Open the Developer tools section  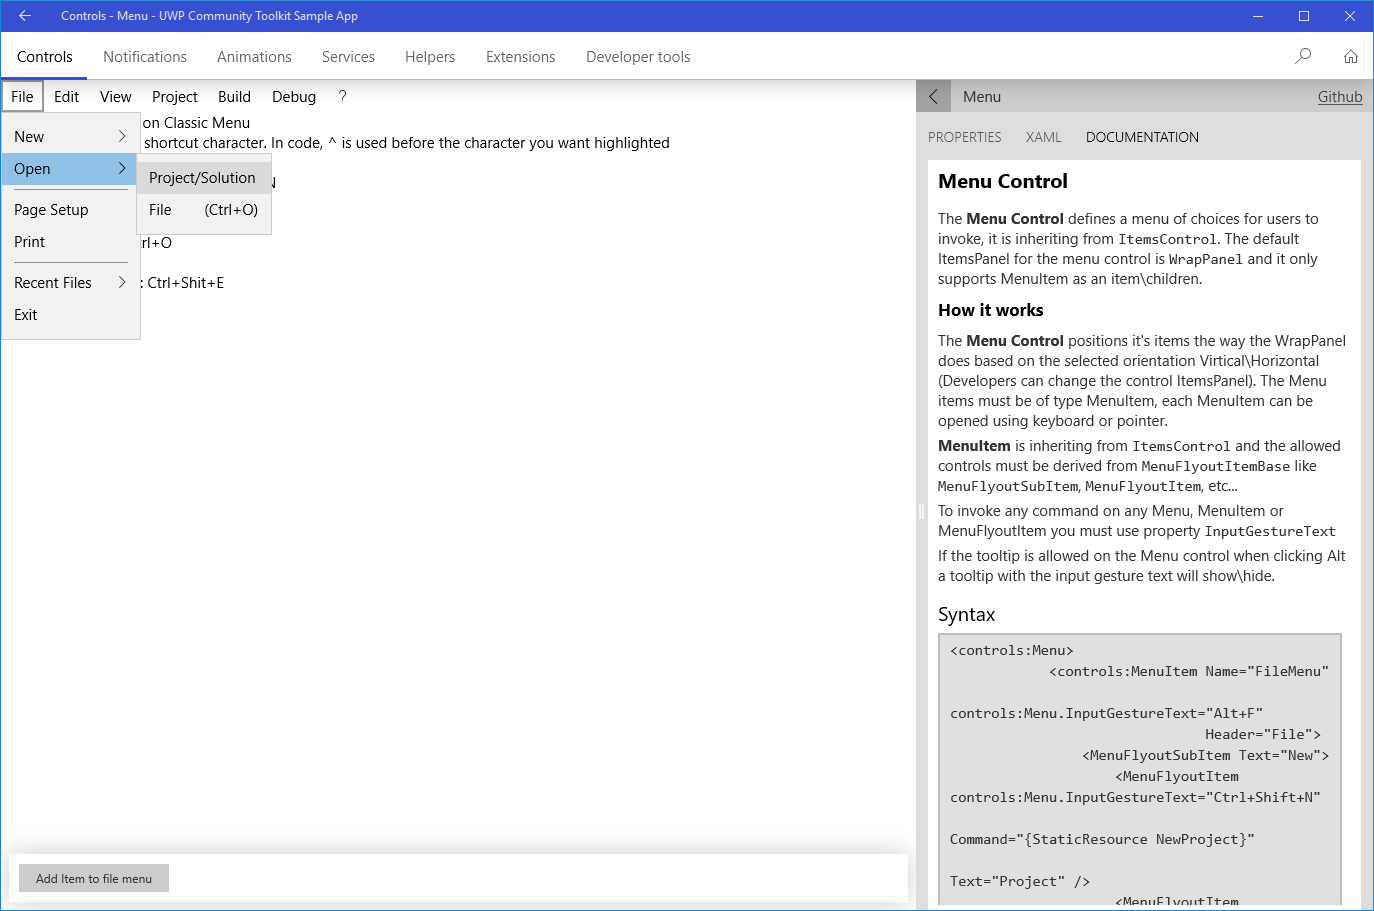point(637,56)
